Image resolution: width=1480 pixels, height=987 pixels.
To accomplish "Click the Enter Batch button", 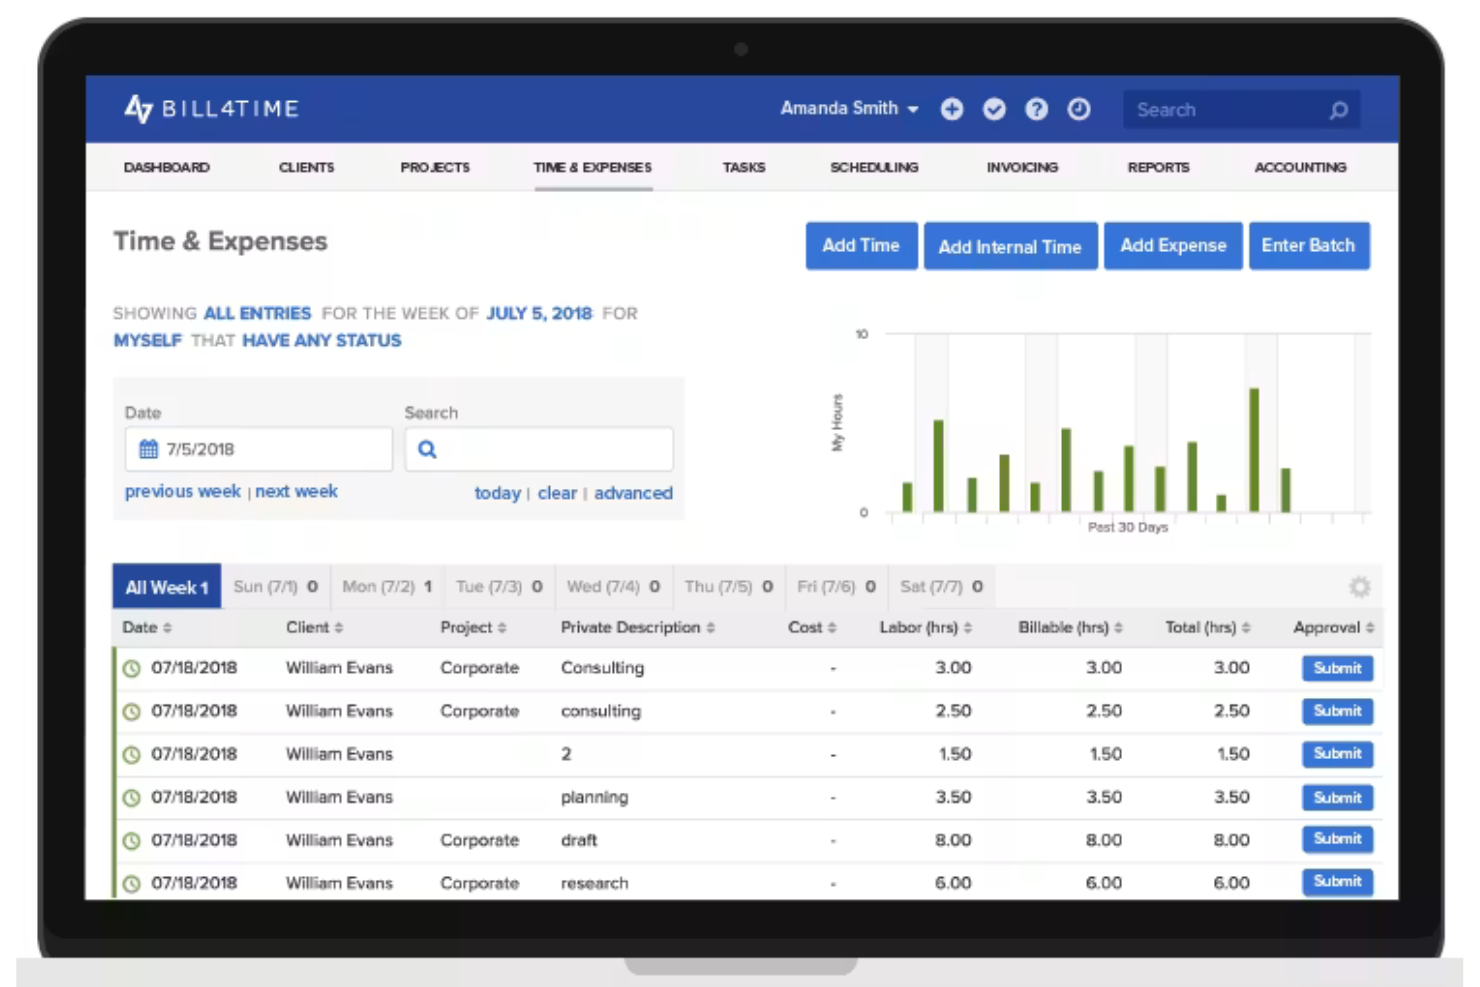I will coord(1309,246).
